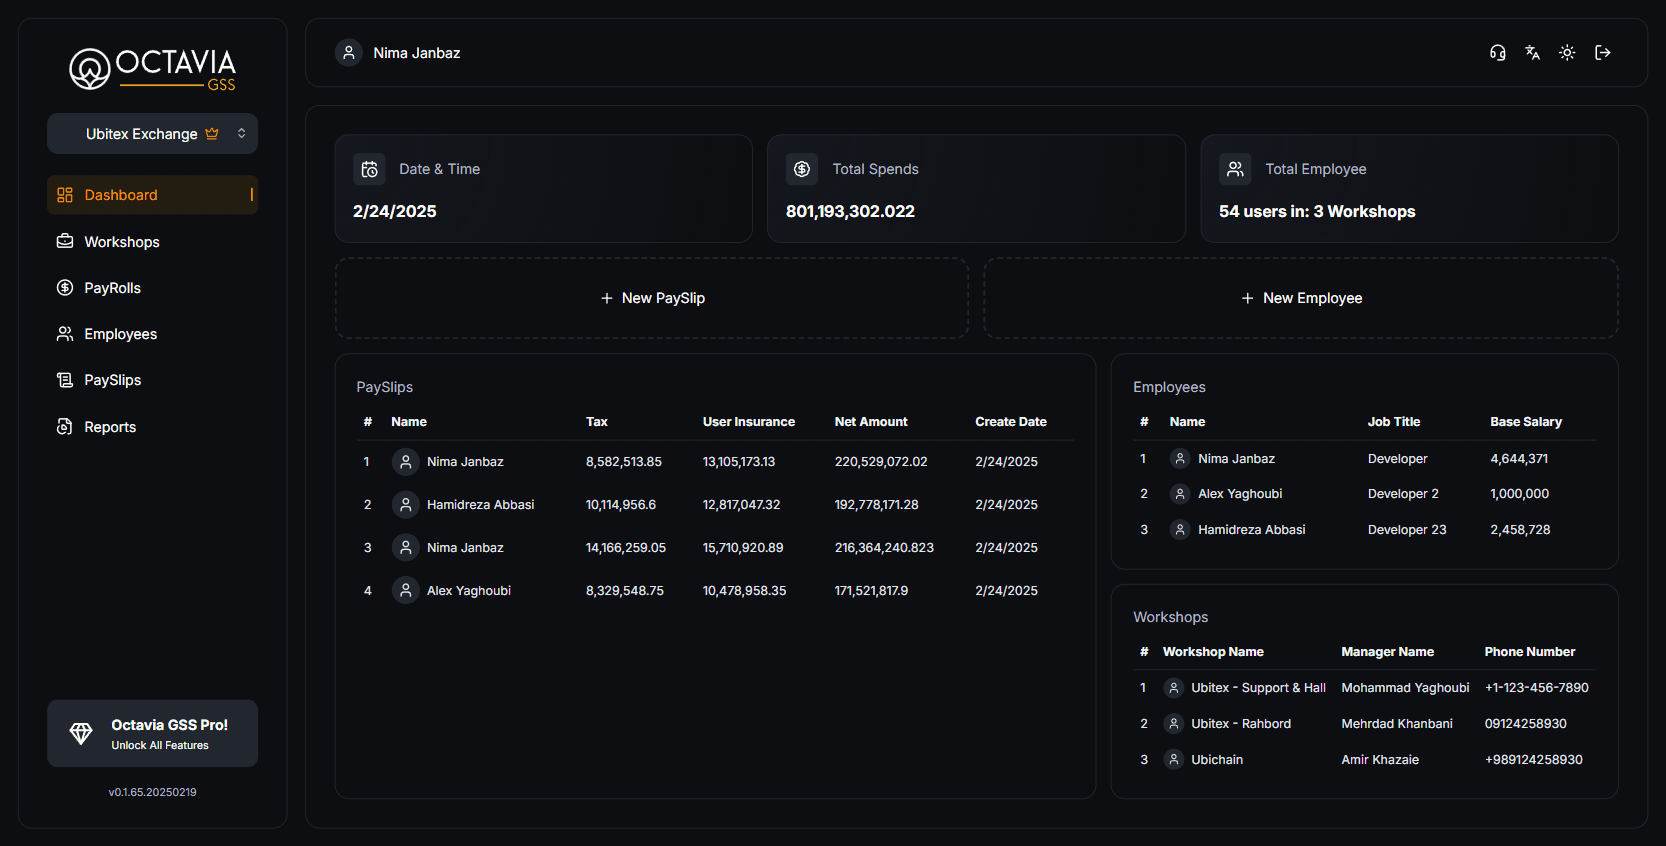Click the Date & Time calendar icon
Viewport: 1666px width, 846px height.
point(369,169)
